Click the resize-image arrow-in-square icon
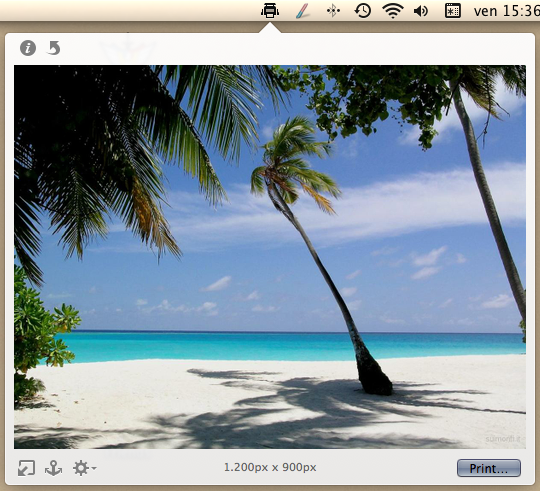540x491 pixels. tap(27, 468)
